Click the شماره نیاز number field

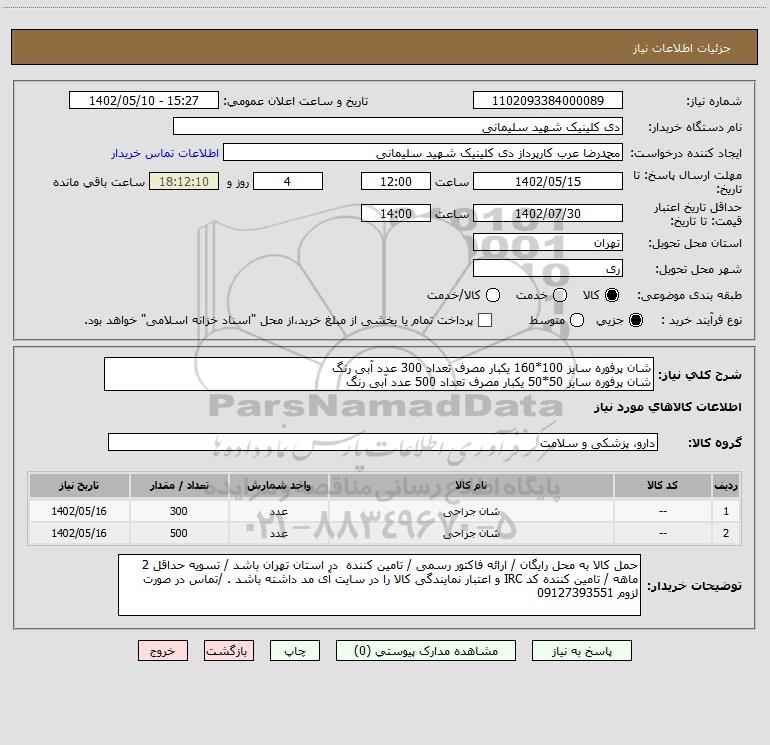tap(548, 101)
